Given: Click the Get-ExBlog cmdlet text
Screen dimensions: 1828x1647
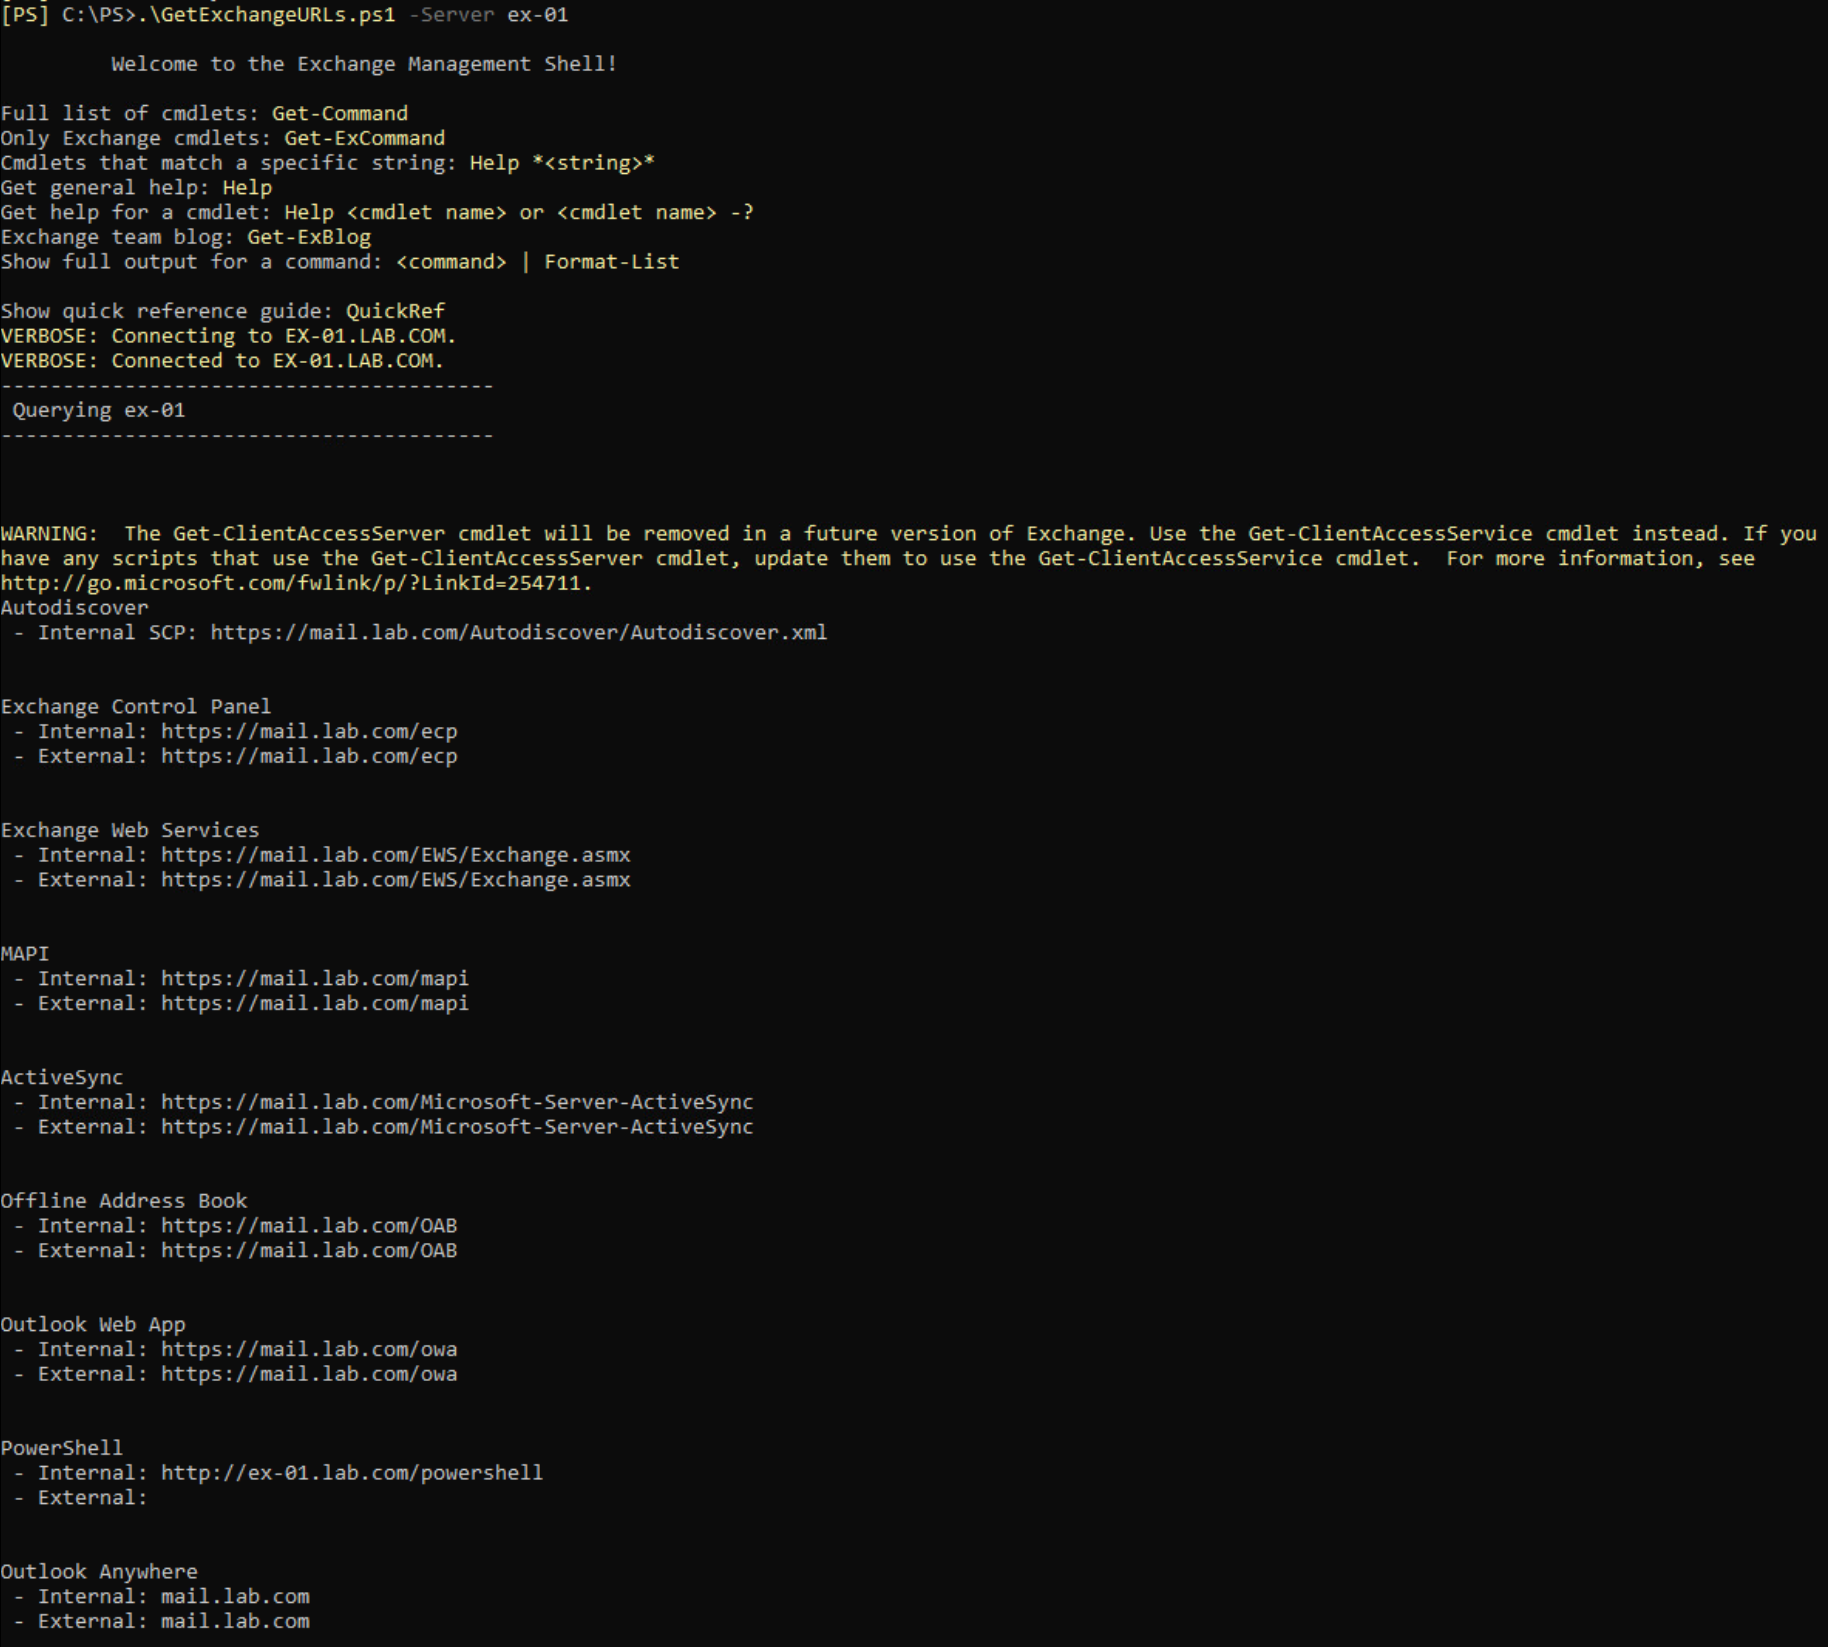Looking at the screenshot, I should click(x=309, y=237).
